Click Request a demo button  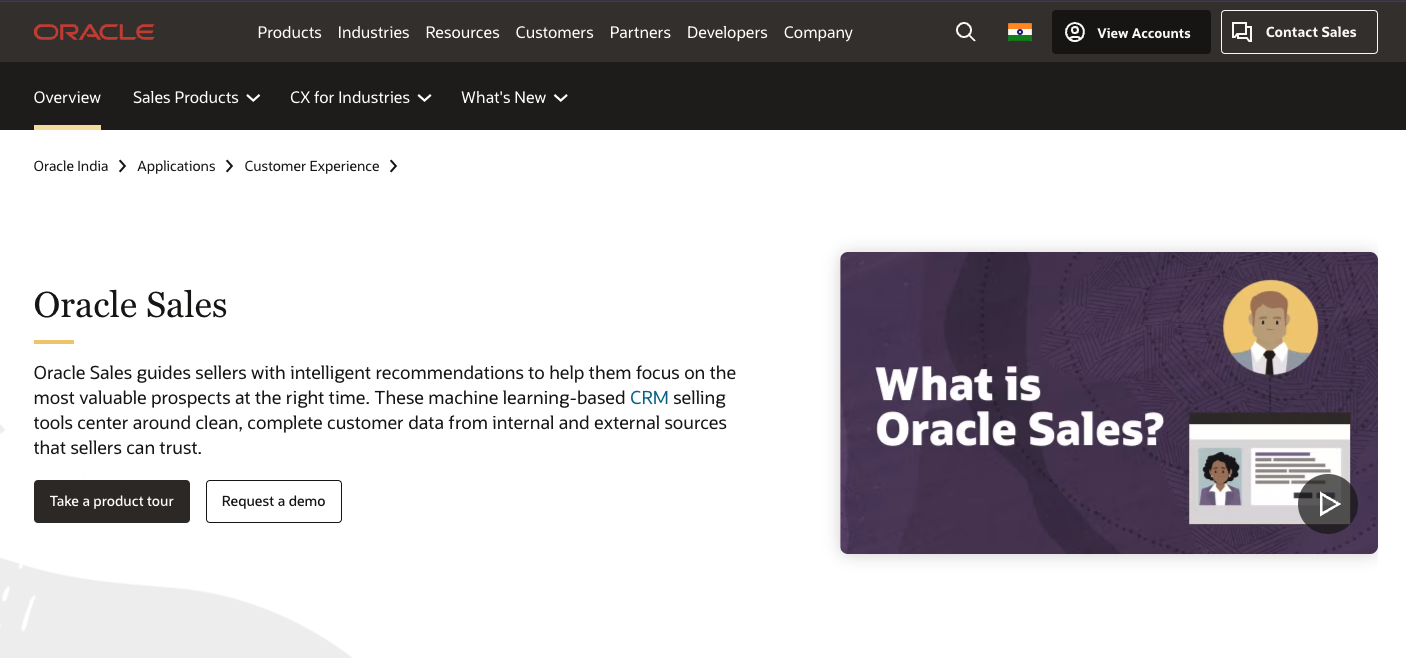coord(274,501)
